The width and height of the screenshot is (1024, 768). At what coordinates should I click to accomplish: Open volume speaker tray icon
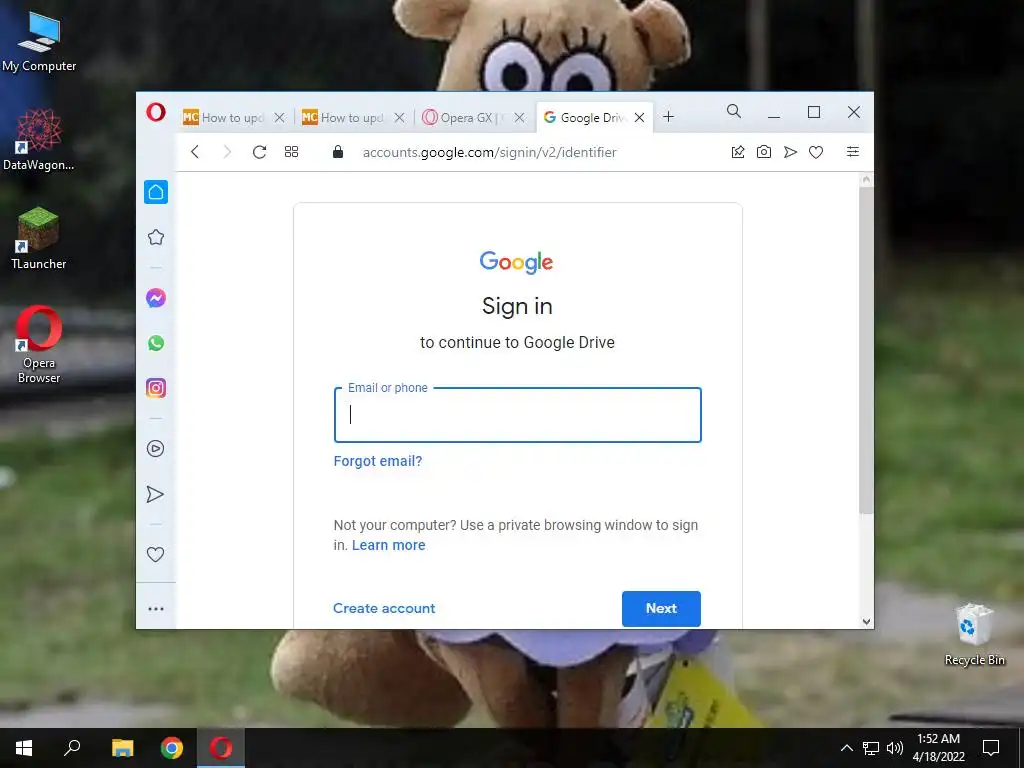click(x=895, y=748)
